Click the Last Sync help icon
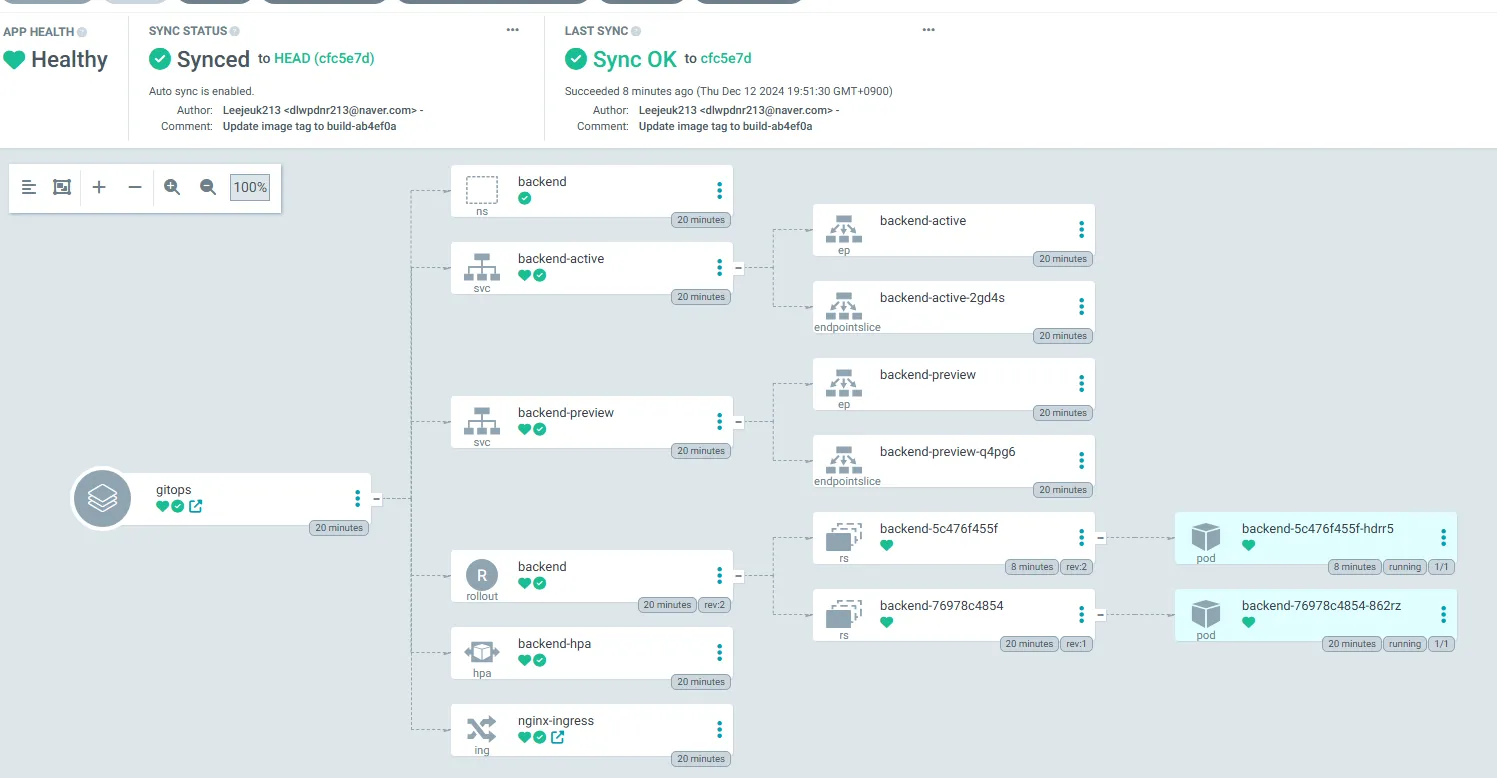This screenshot has width=1497, height=778. coord(637,32)
